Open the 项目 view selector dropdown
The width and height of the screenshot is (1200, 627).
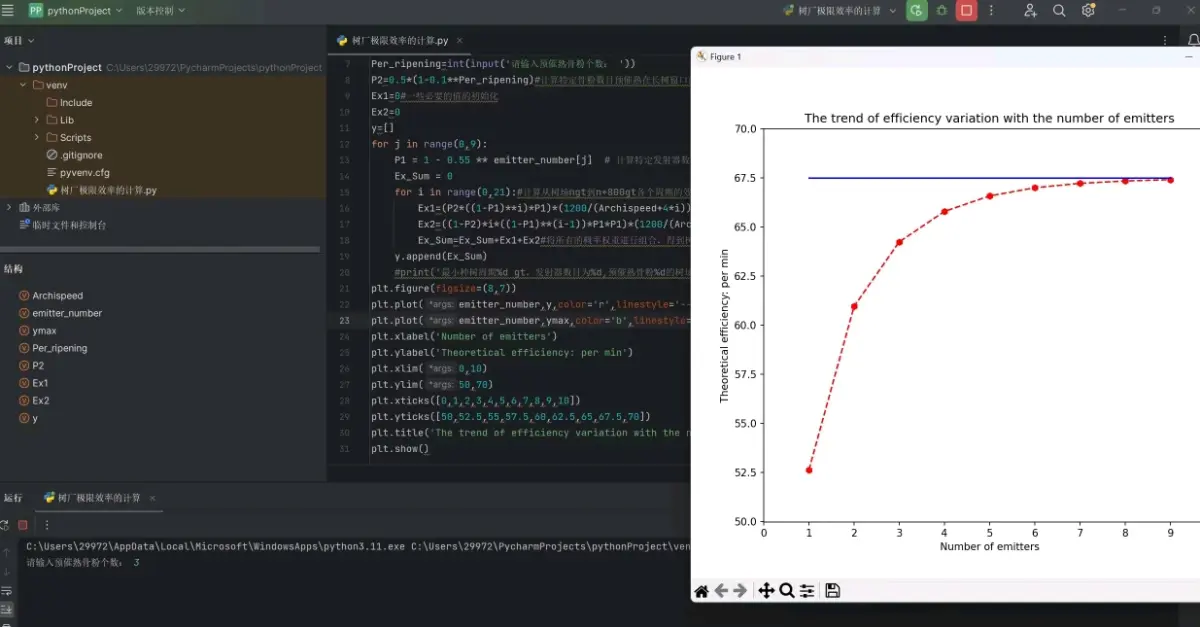click(x=19, y=41)
